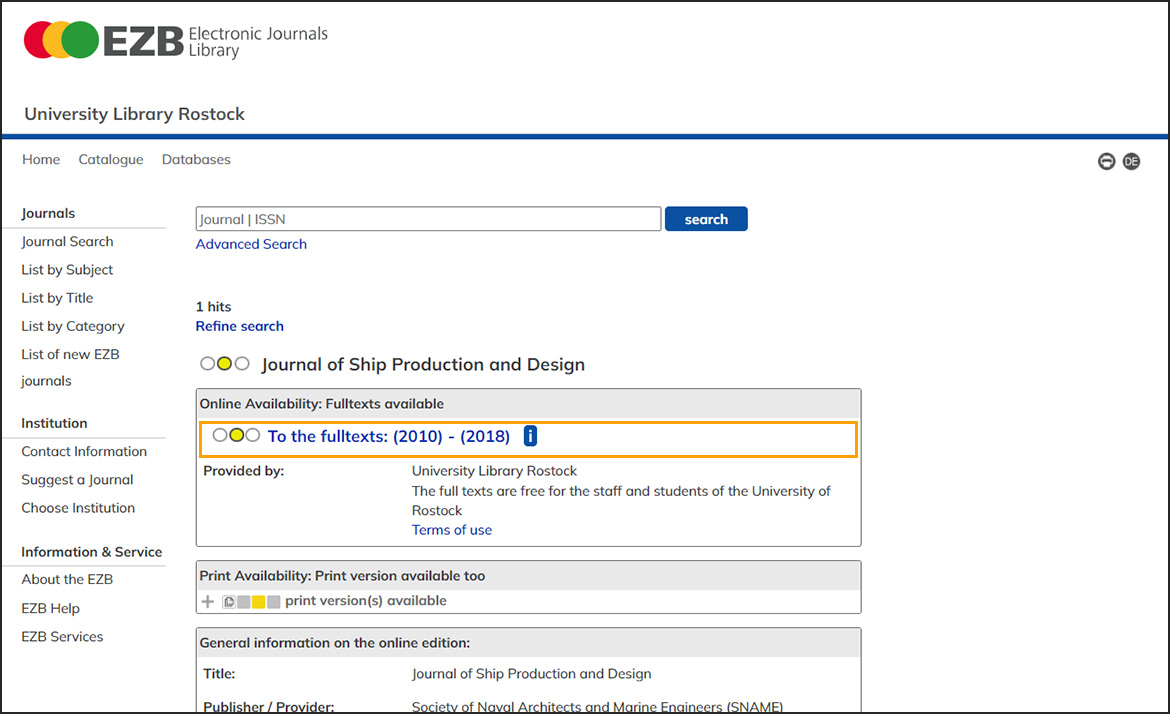Expand print availability with the plus icon
1170x714 pixels.
[x=207, y=601]
